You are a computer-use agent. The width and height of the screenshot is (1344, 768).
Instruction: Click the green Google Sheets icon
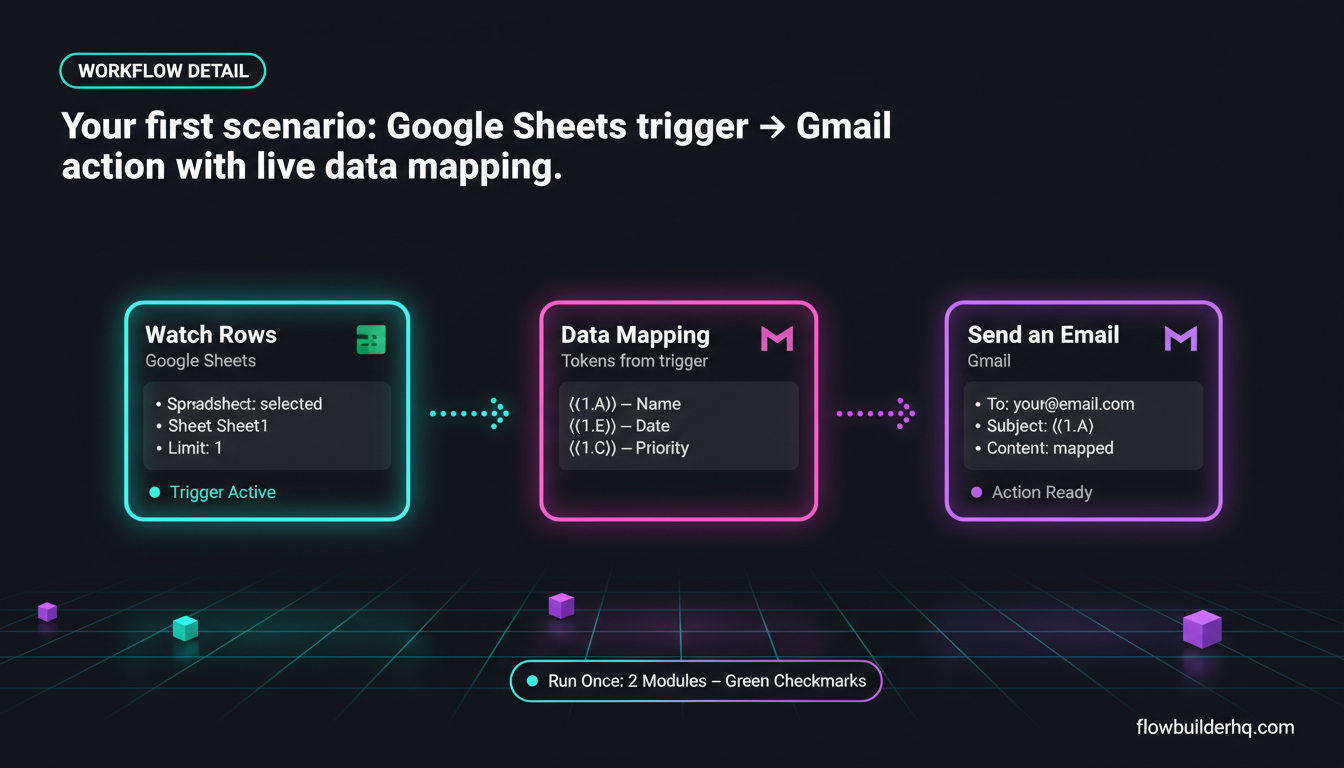click(x=370, y=339)
